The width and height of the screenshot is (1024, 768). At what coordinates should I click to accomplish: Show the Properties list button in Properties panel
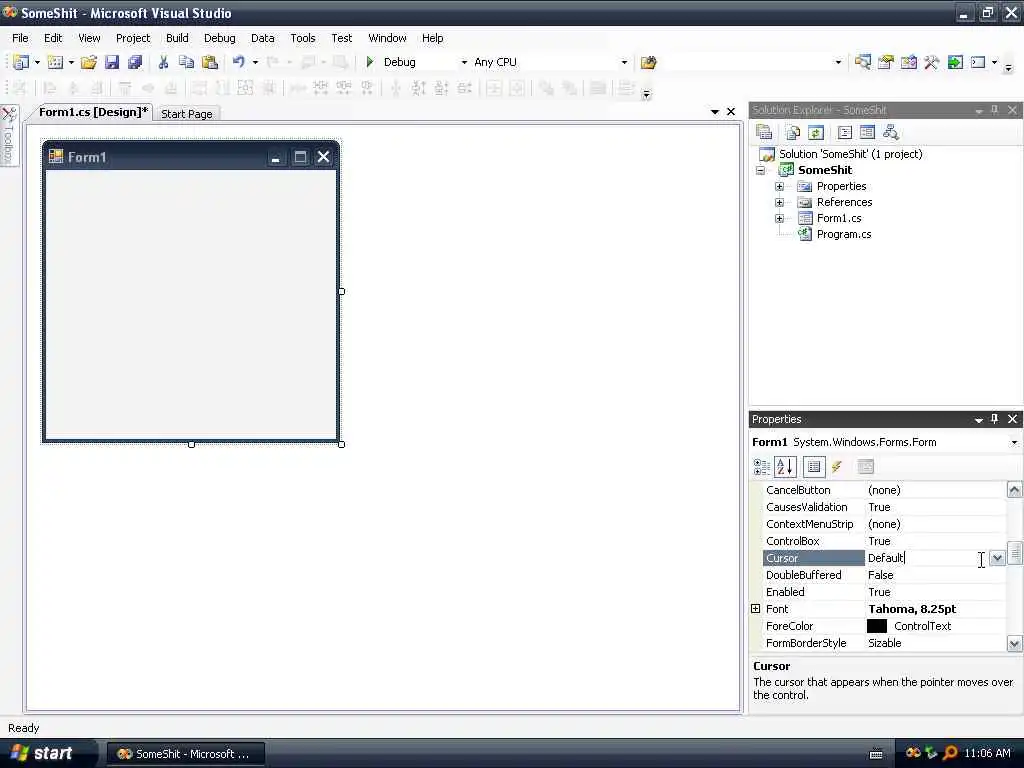[x=814, y=466]
